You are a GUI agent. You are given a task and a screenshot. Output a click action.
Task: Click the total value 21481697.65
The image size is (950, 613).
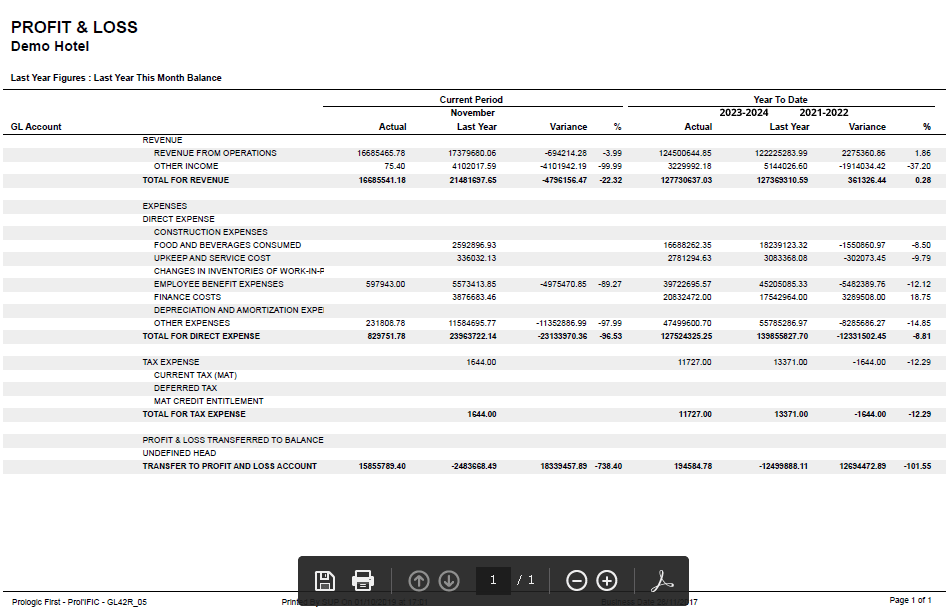click(x=473, y=180)
